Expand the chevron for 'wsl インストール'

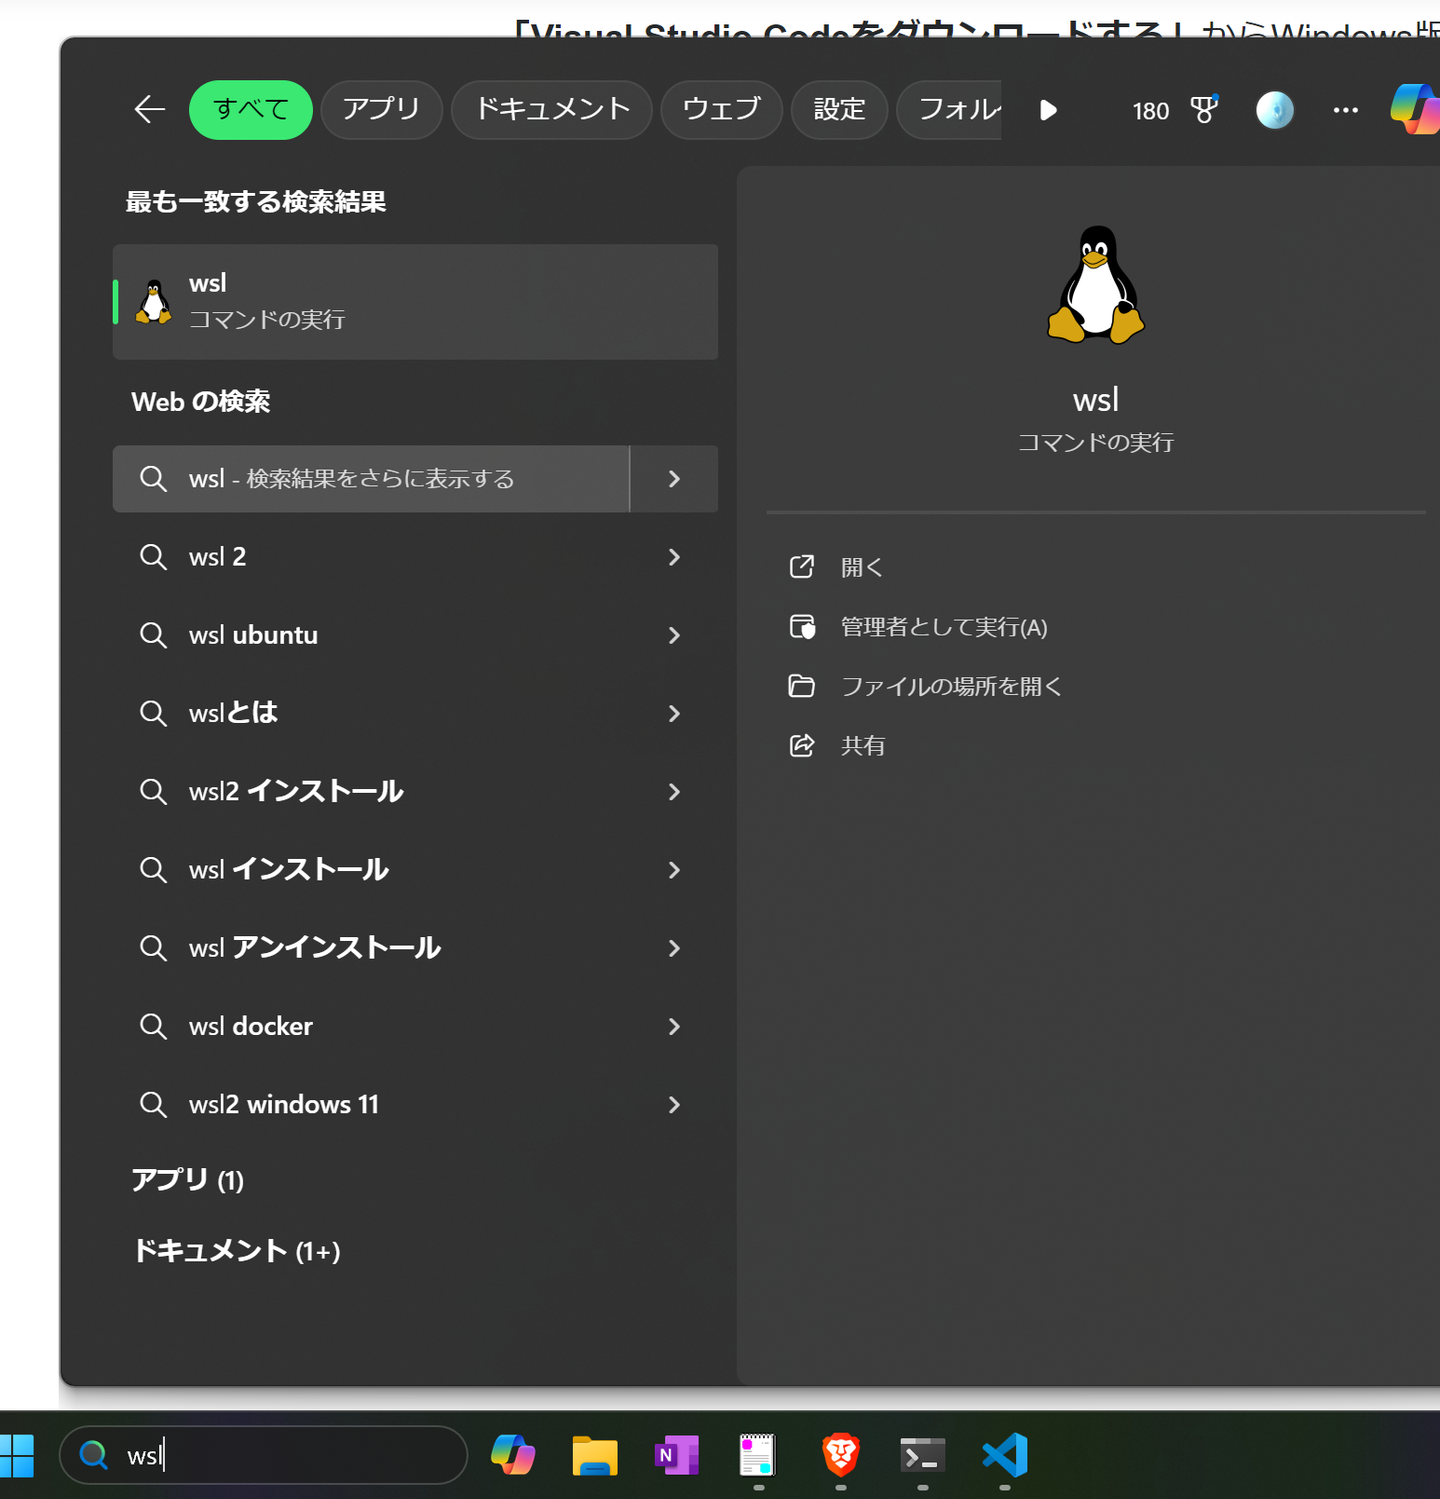click(674, 870)
